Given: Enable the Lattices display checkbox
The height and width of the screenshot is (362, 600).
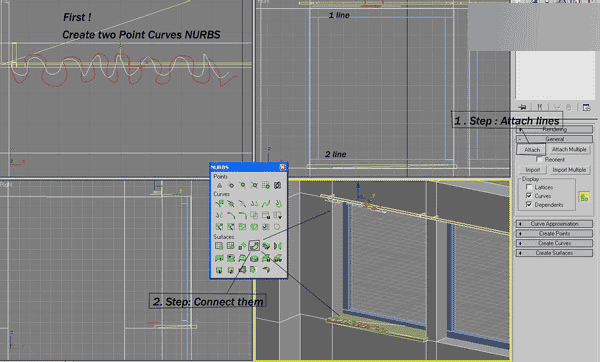Looking at the screenshot, I should point(529,187).
